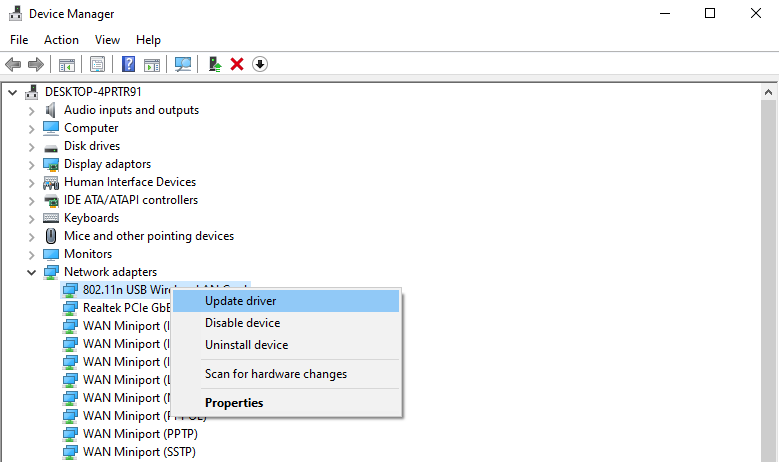This screenshot has height=462, width=779.
Task: Select WAN Miniport (PPTP) adapter
Action: pos(140,434)
